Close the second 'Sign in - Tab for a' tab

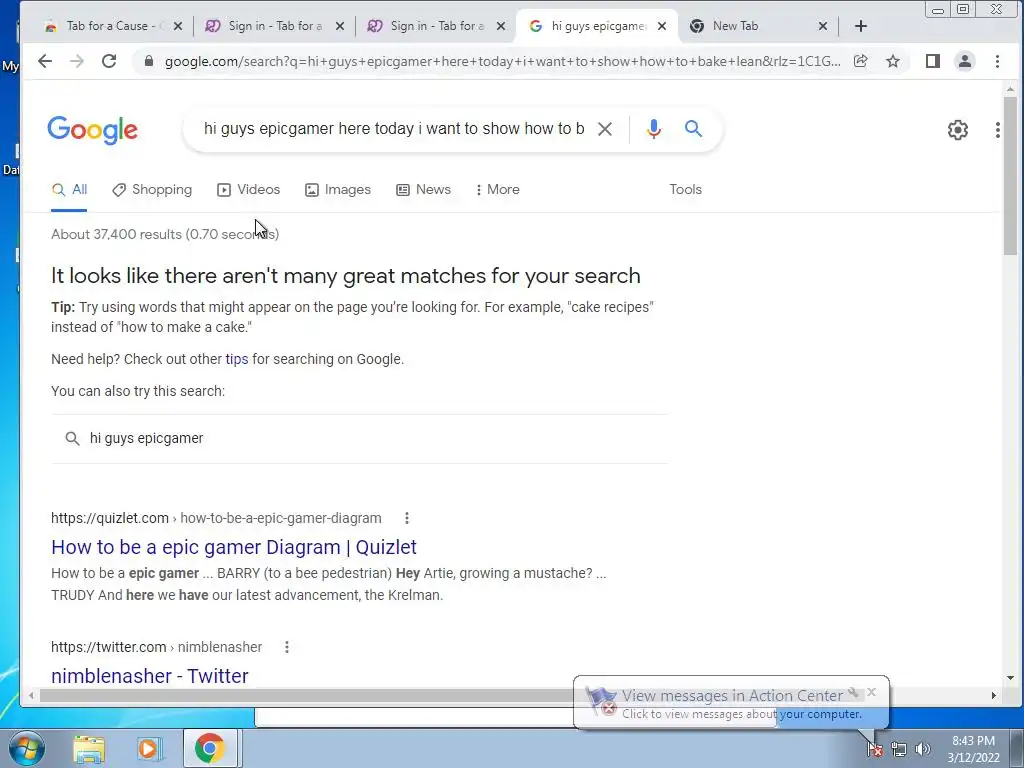(501, 26)
